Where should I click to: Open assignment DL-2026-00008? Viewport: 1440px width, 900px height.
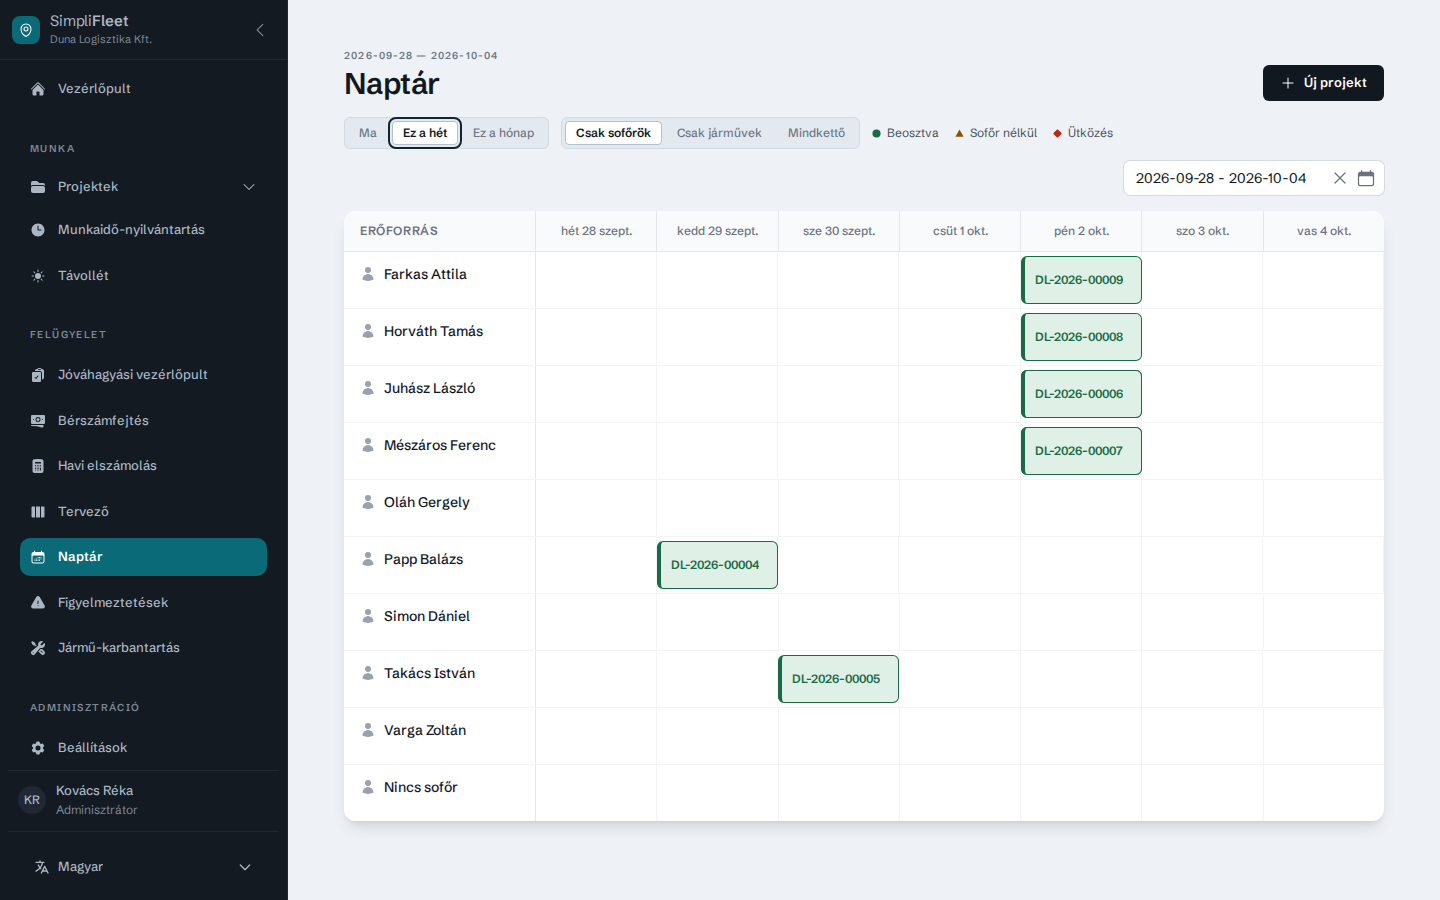(x=1081, y=337)
